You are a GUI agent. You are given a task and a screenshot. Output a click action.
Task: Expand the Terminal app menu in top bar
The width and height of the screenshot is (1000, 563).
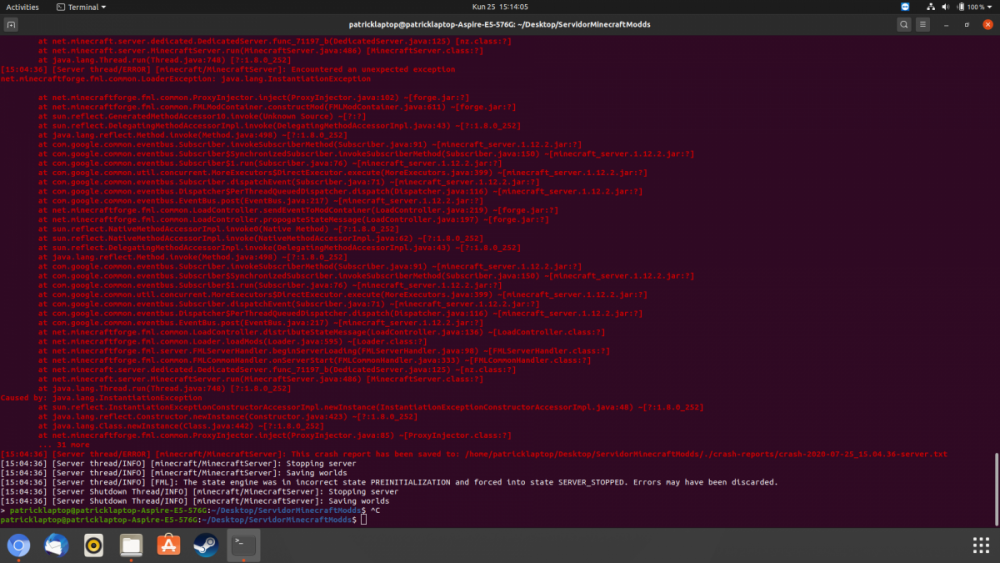[x=81, y=6]
